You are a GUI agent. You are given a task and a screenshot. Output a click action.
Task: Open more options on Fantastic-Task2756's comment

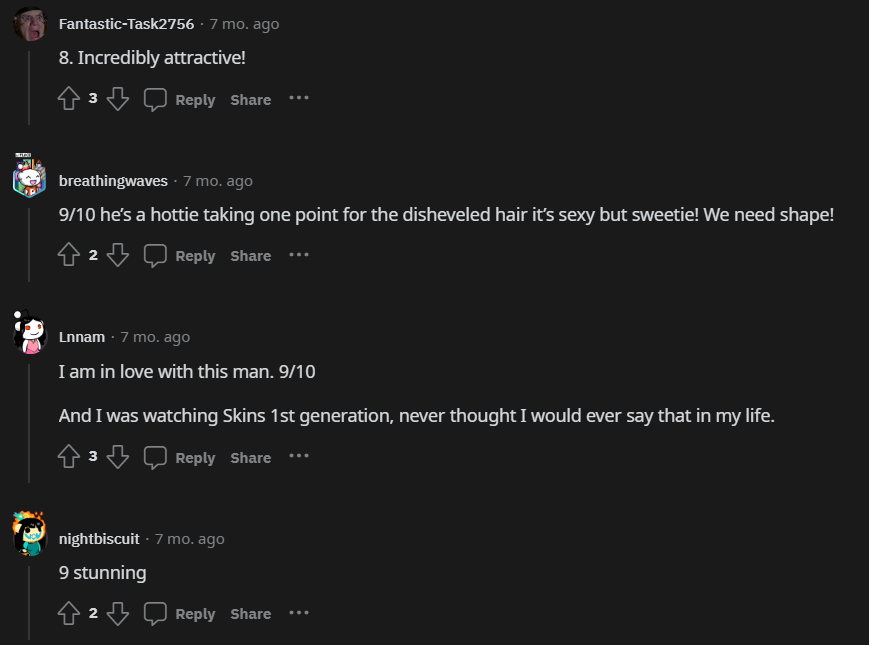pyautogui.click(x=299, y=98)
